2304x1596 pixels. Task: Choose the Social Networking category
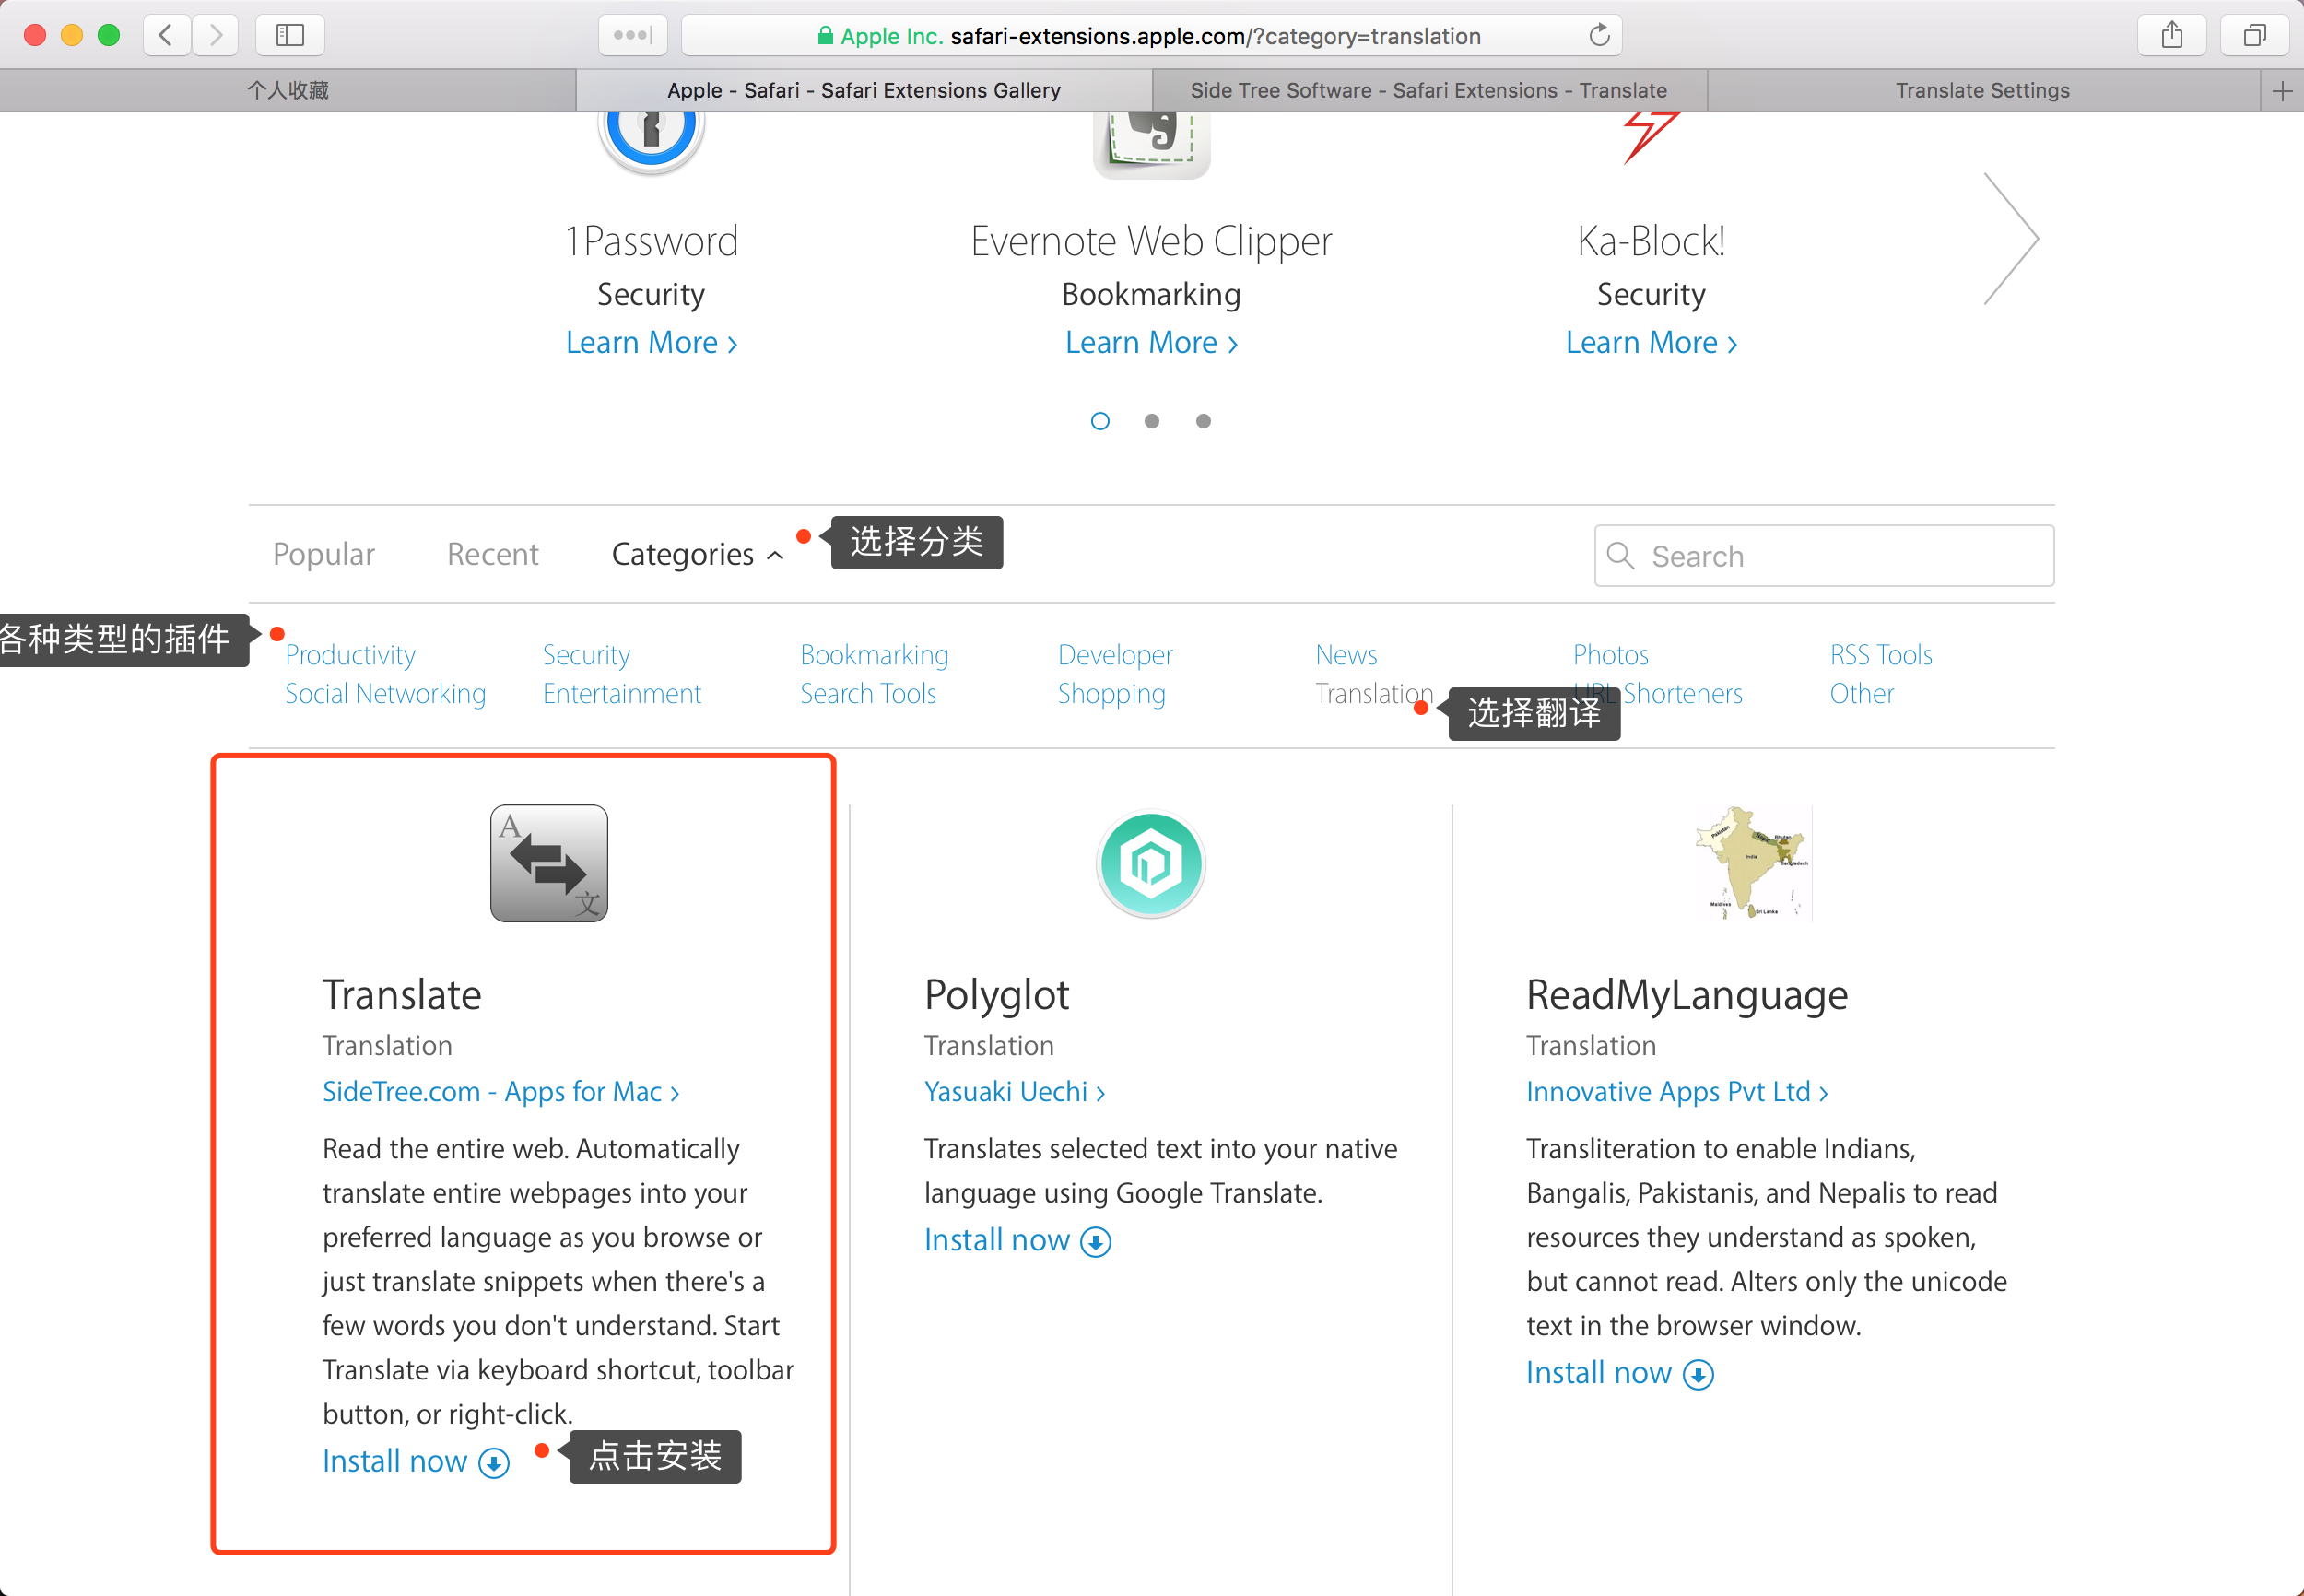tap(385, 694)
